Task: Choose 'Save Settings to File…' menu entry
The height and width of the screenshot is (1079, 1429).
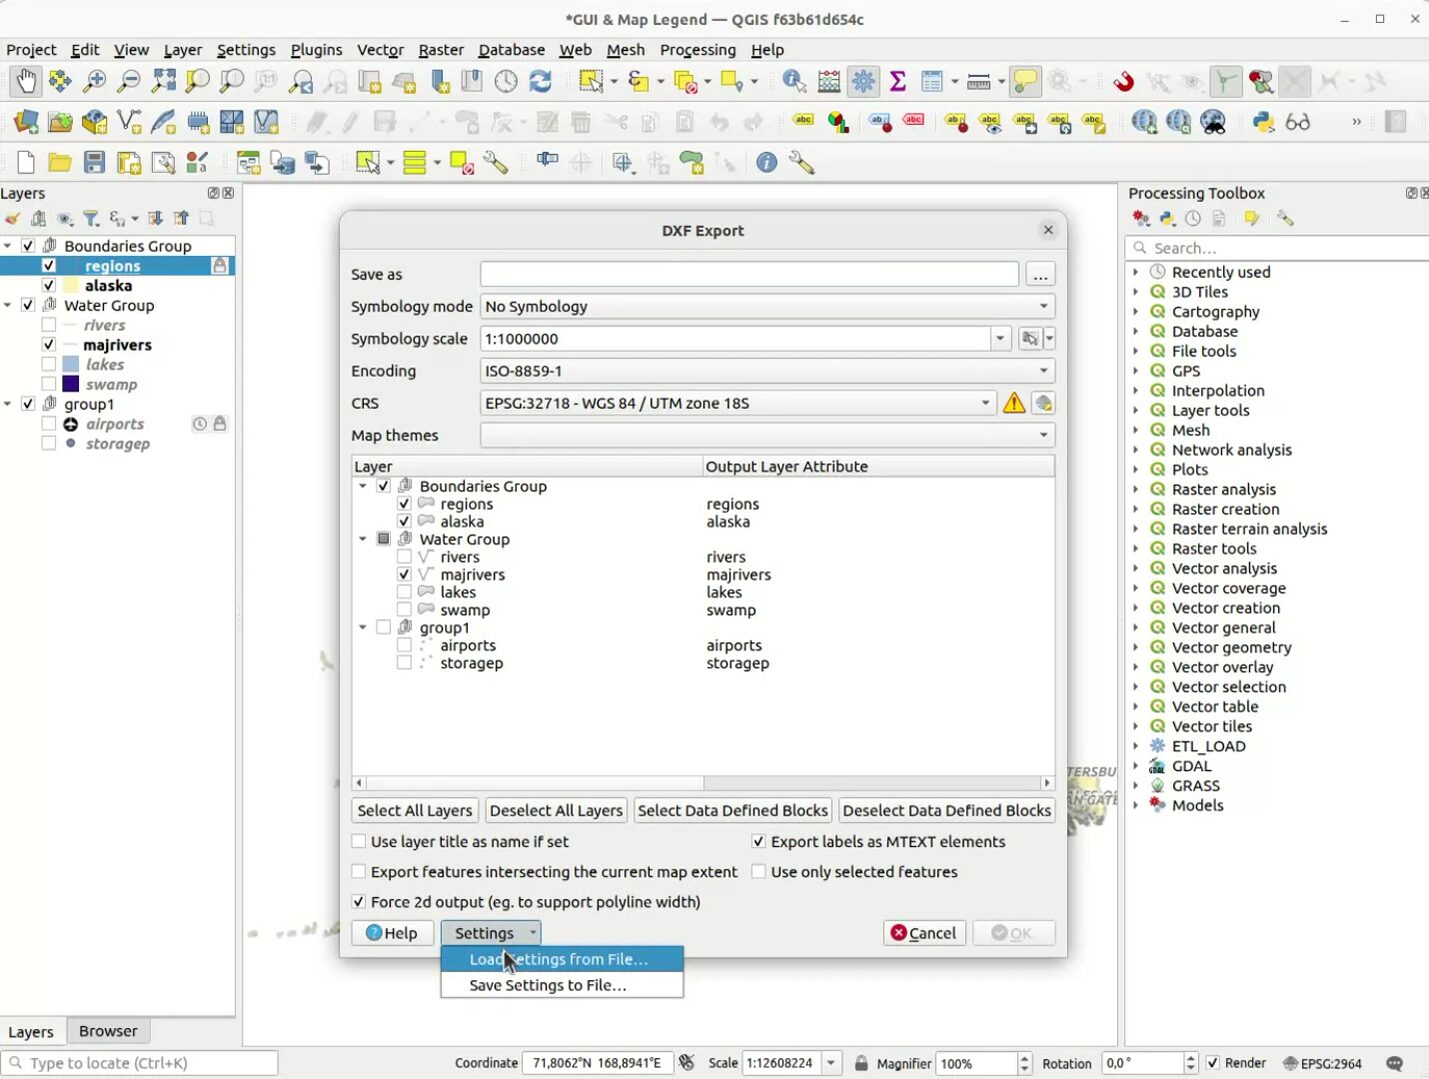Action: point(548,986)
